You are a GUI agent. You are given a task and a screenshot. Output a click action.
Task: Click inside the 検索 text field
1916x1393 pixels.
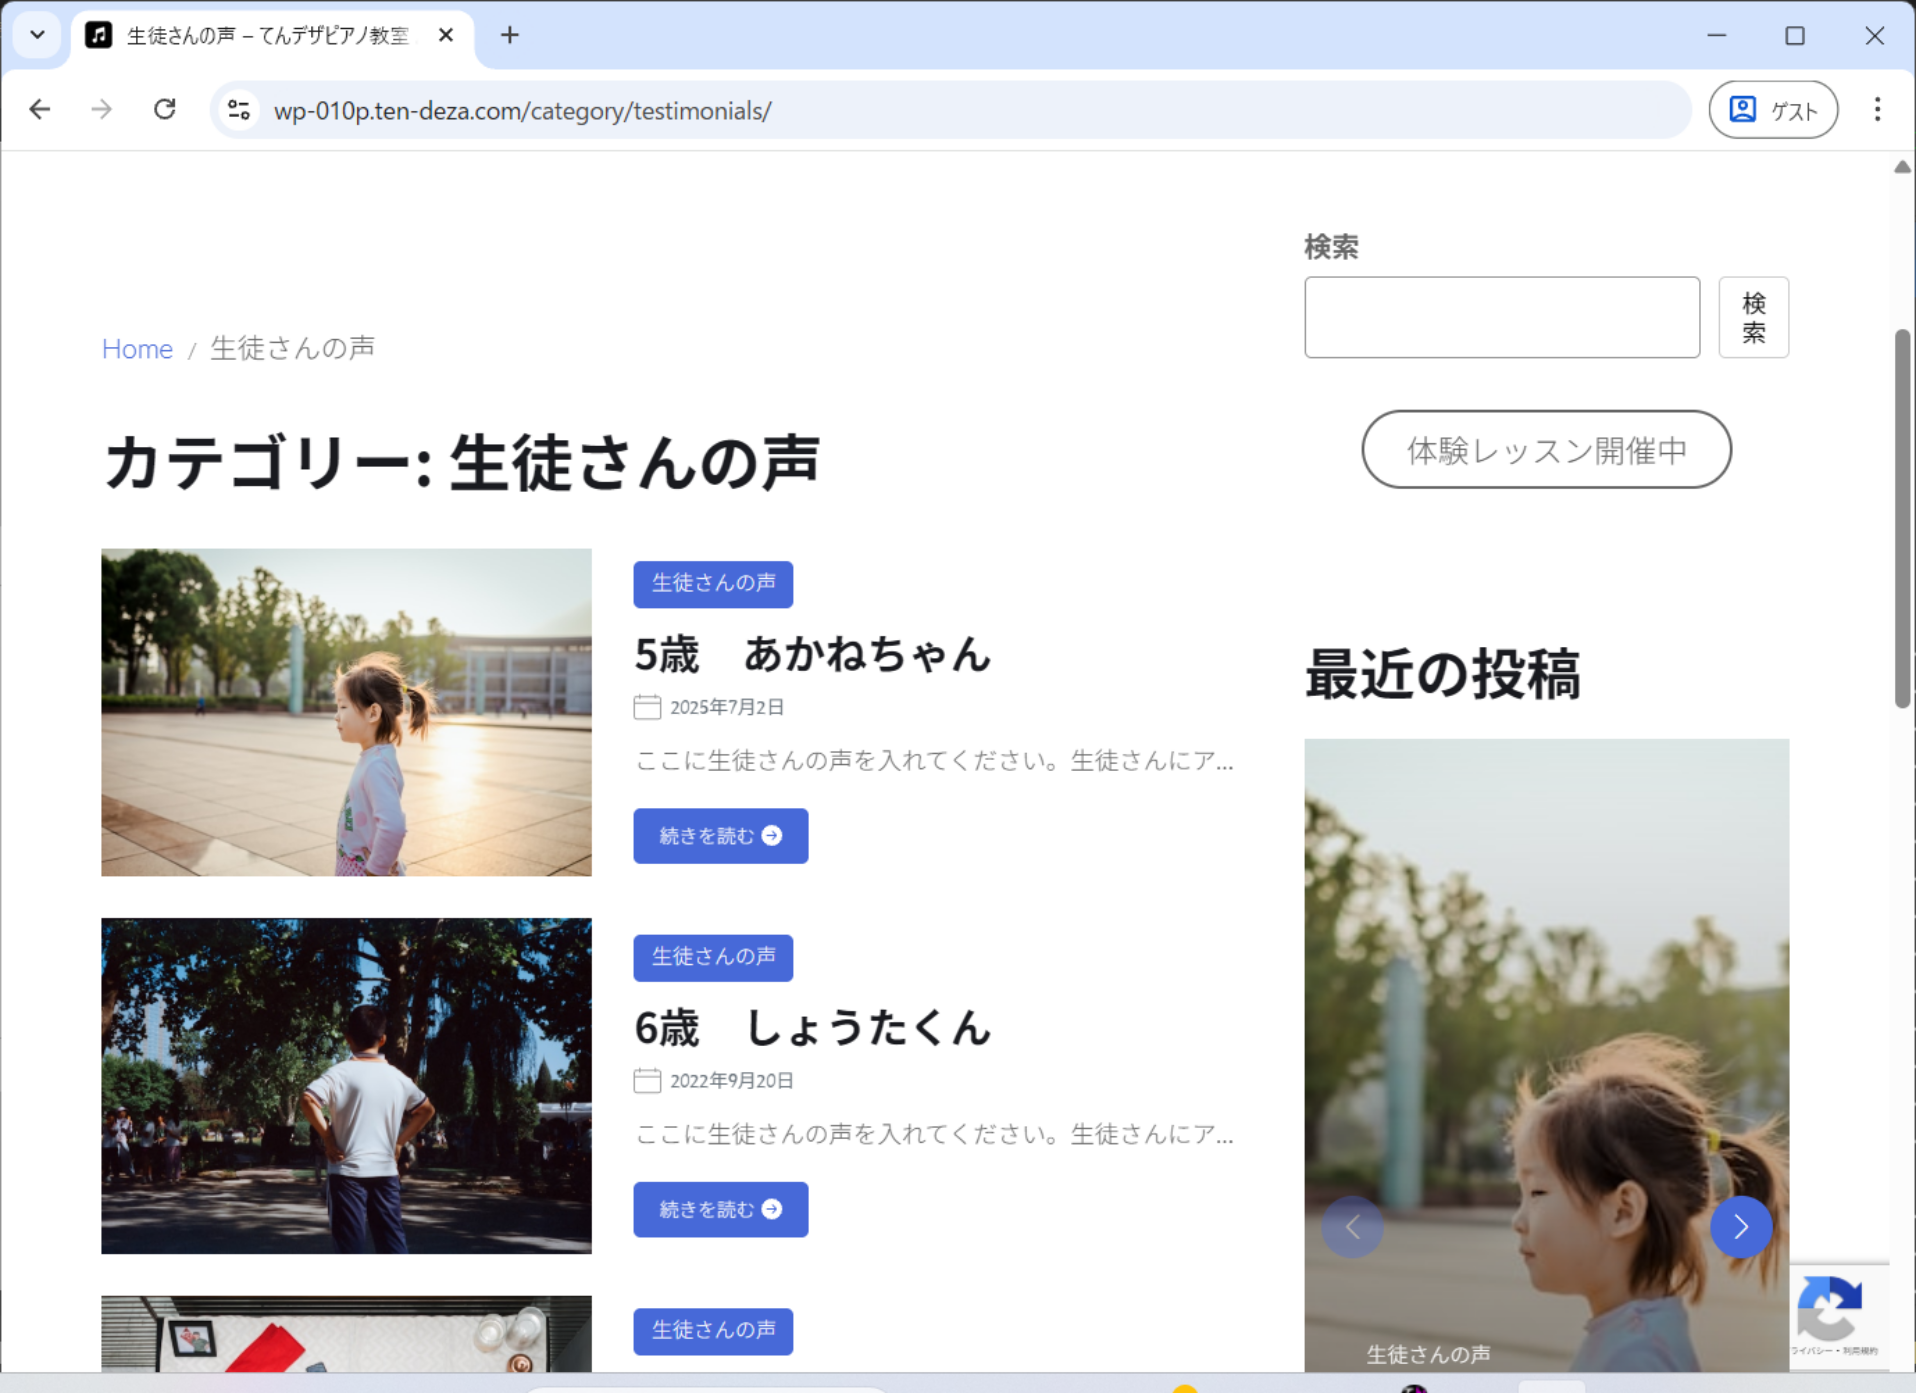tap(1501, 318)
